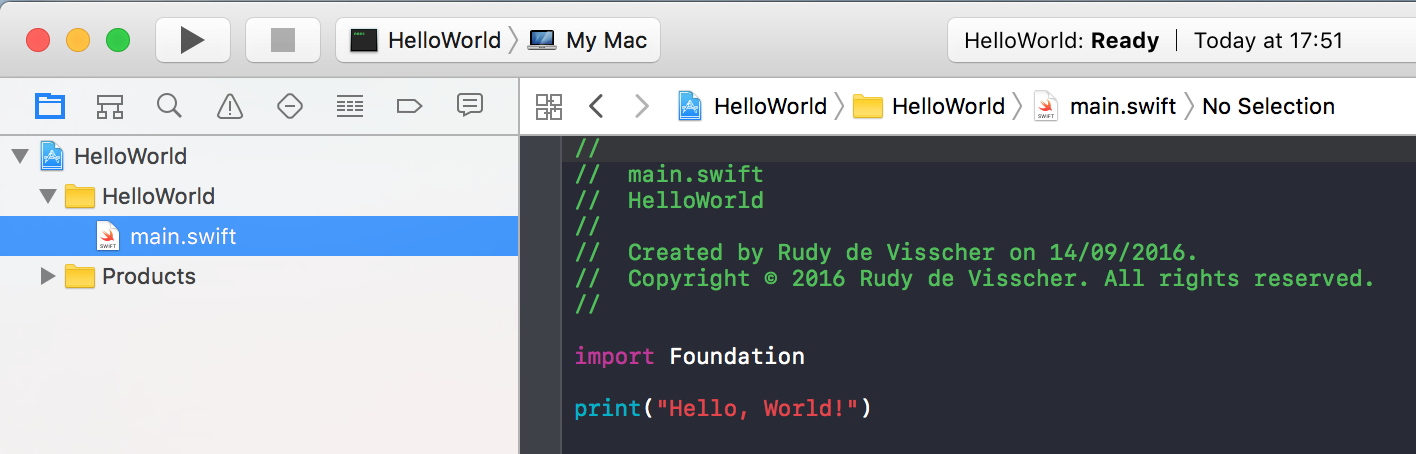1416x454 pixels.
Task: Go forward in editor history
Action: coord(642,106)
